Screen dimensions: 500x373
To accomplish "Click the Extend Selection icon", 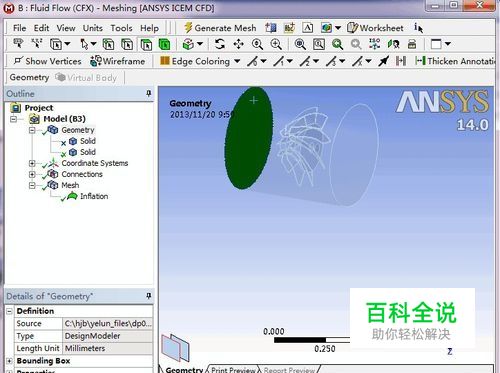I will click(x=188, y=44).
